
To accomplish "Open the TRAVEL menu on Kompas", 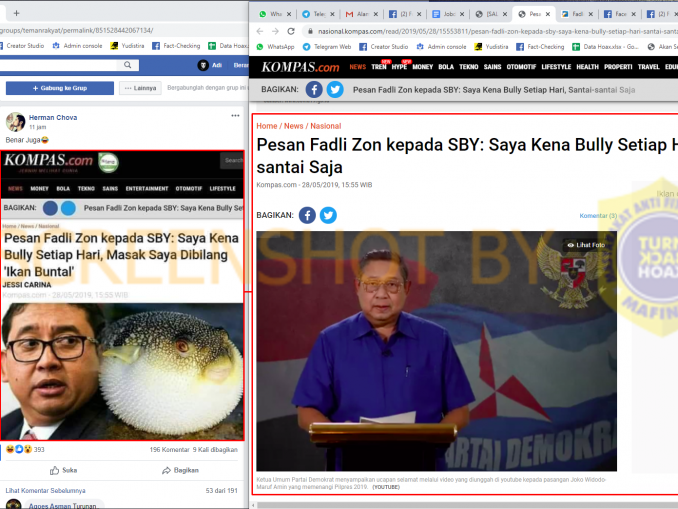I will point(649,67).
